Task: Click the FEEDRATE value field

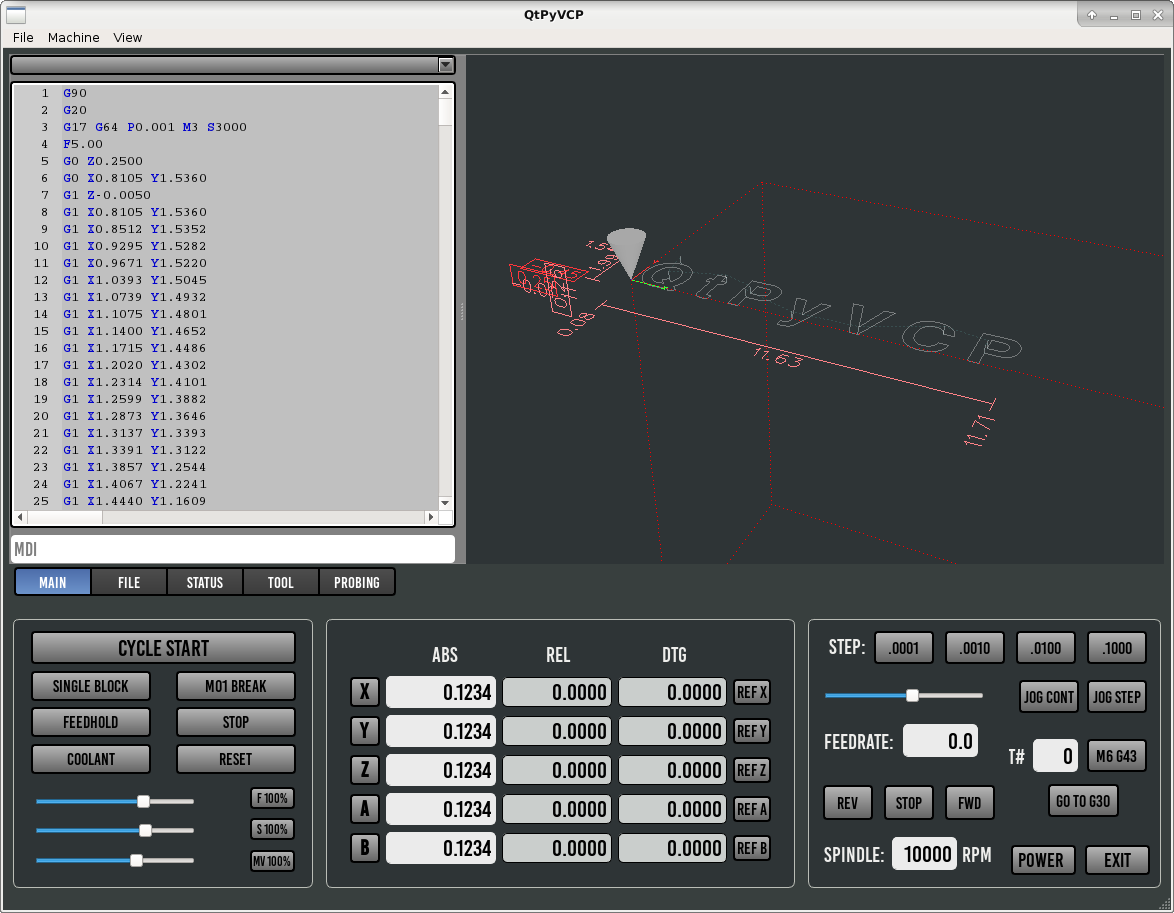Action: [x=940, y=741]
